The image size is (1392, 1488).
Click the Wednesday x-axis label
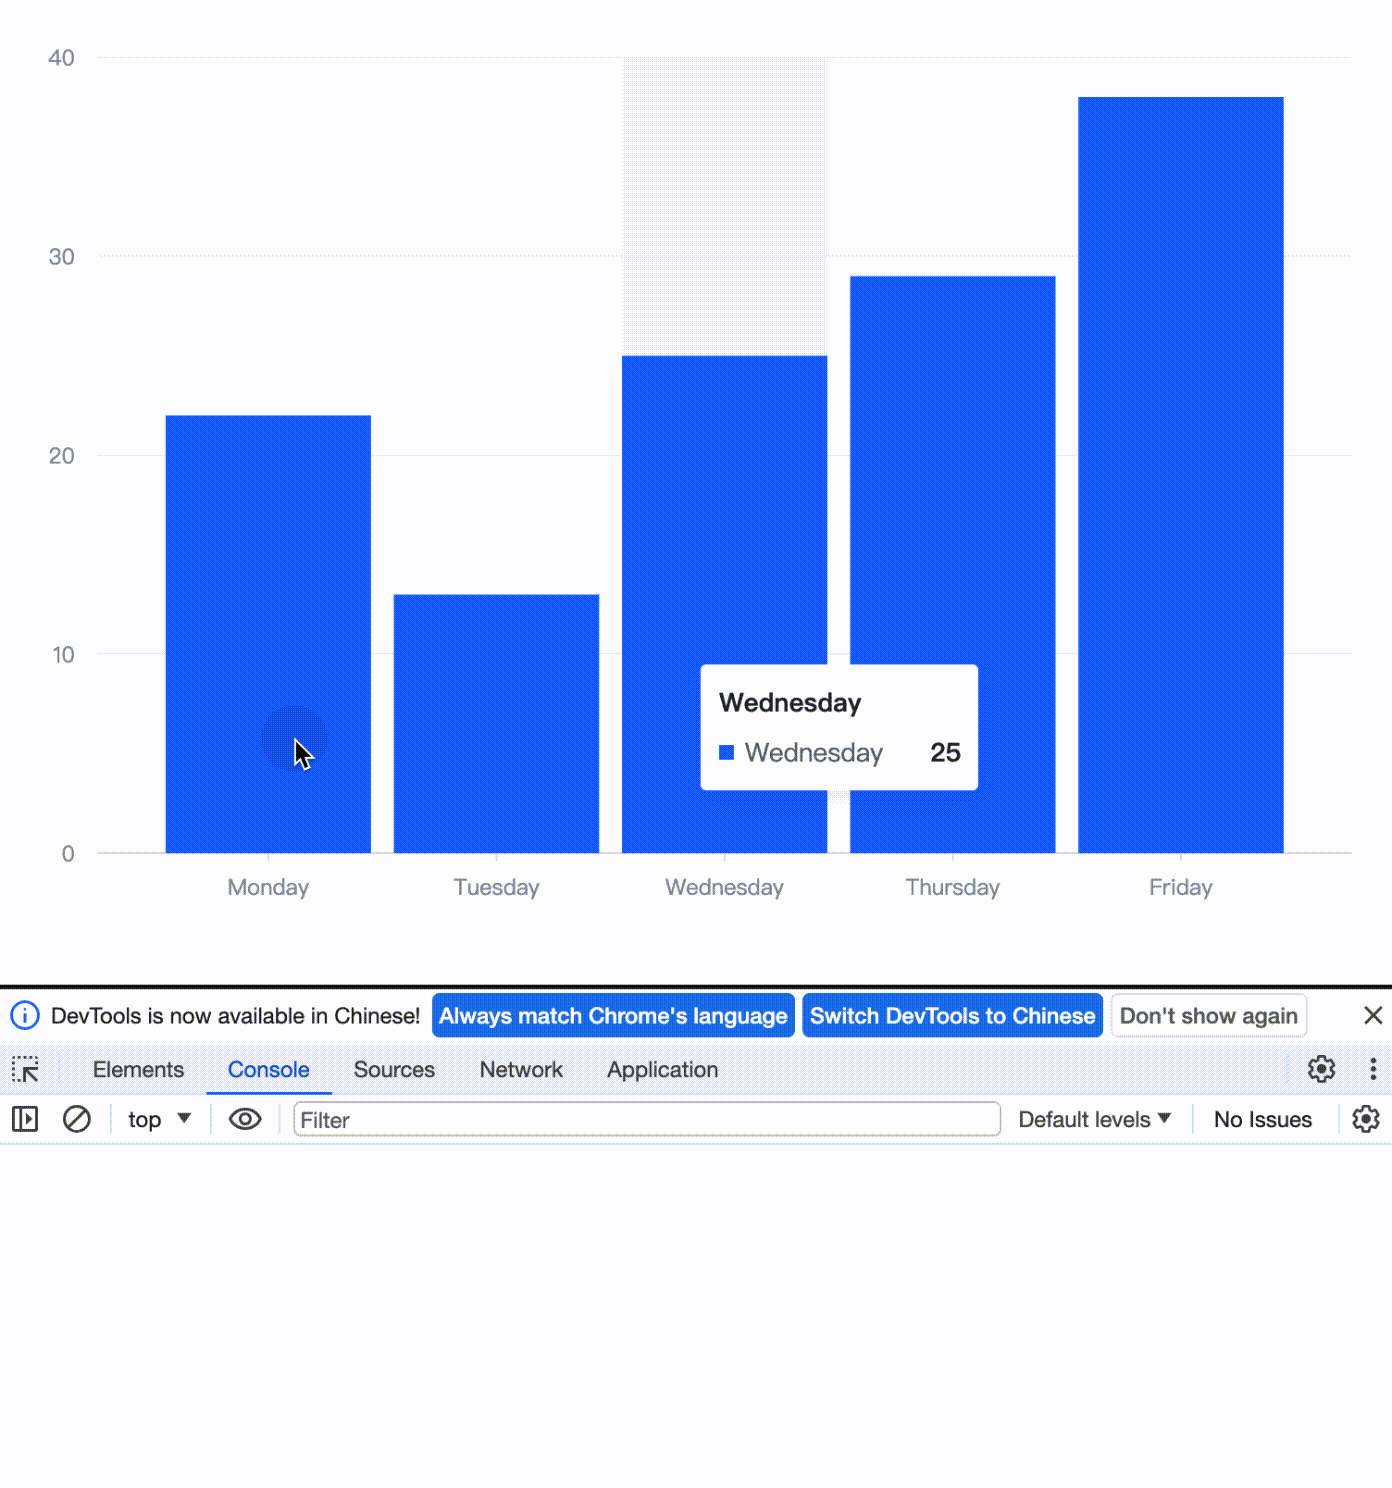coord(724,887)
